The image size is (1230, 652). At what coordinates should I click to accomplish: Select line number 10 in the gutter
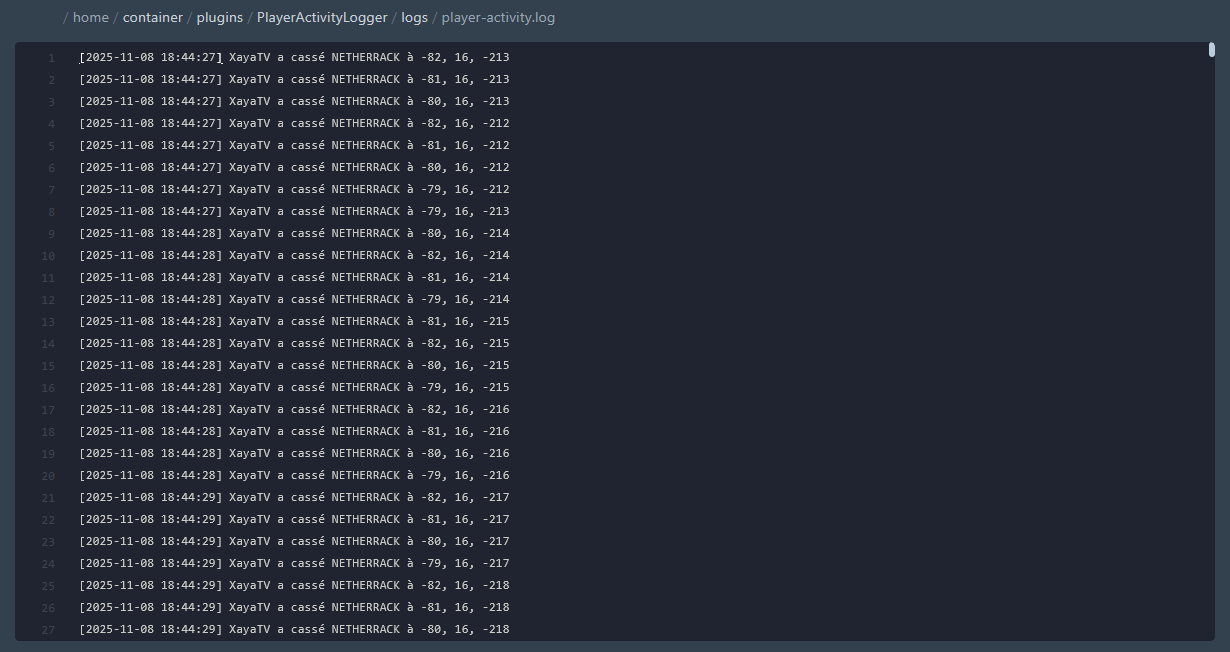point(48,256)
